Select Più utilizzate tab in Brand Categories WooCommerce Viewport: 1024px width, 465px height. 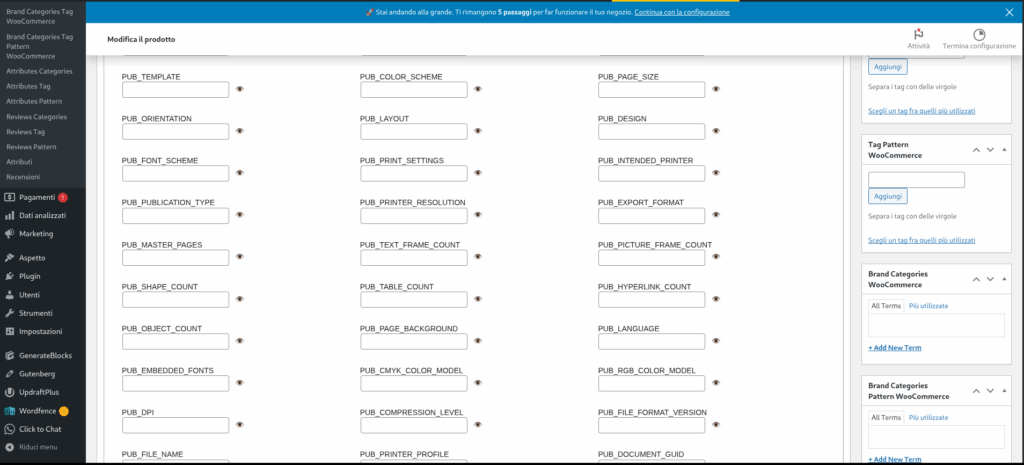click(928, 306)
